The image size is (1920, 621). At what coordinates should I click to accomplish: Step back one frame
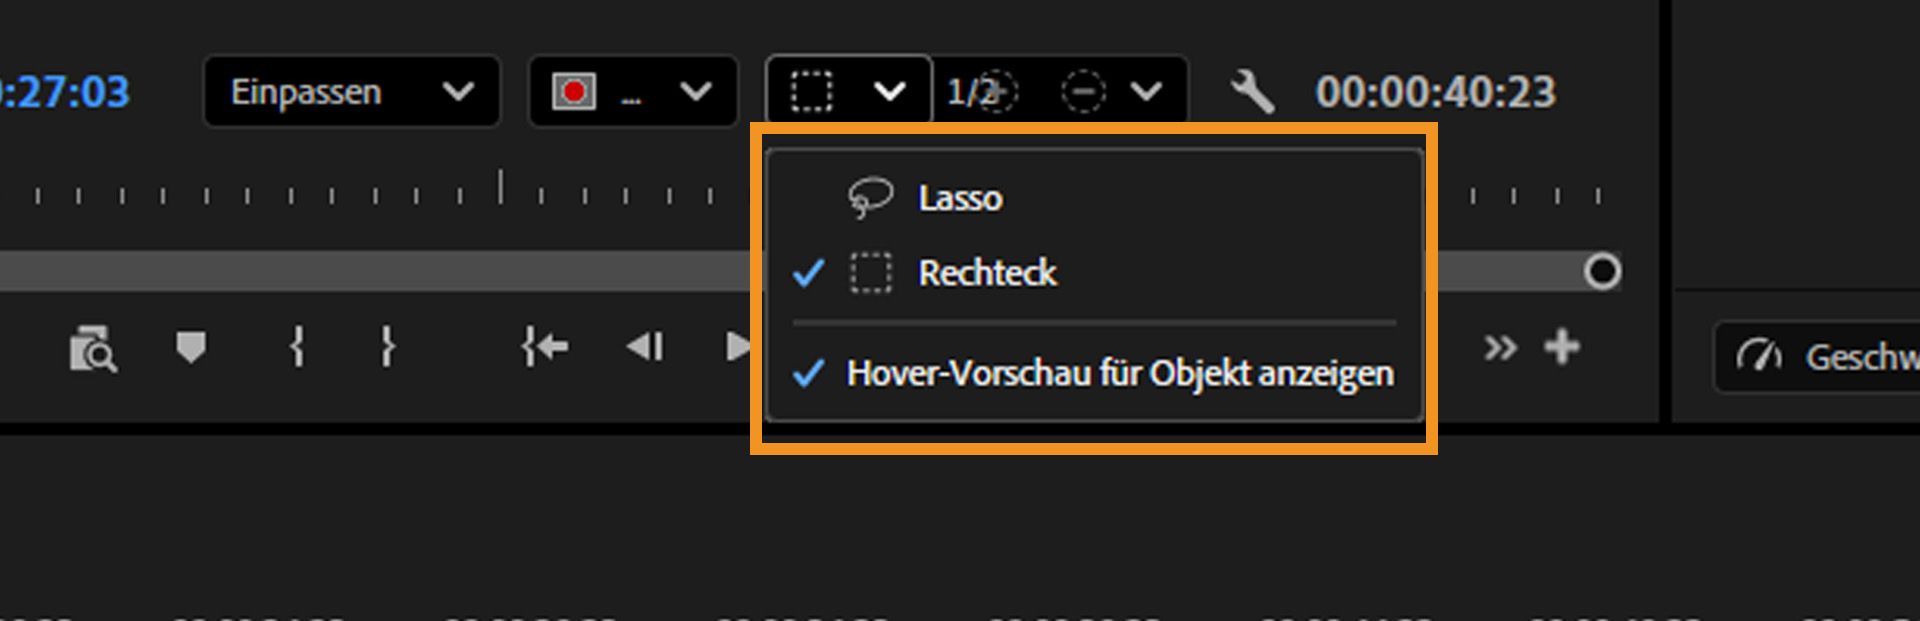click(645, 347)
